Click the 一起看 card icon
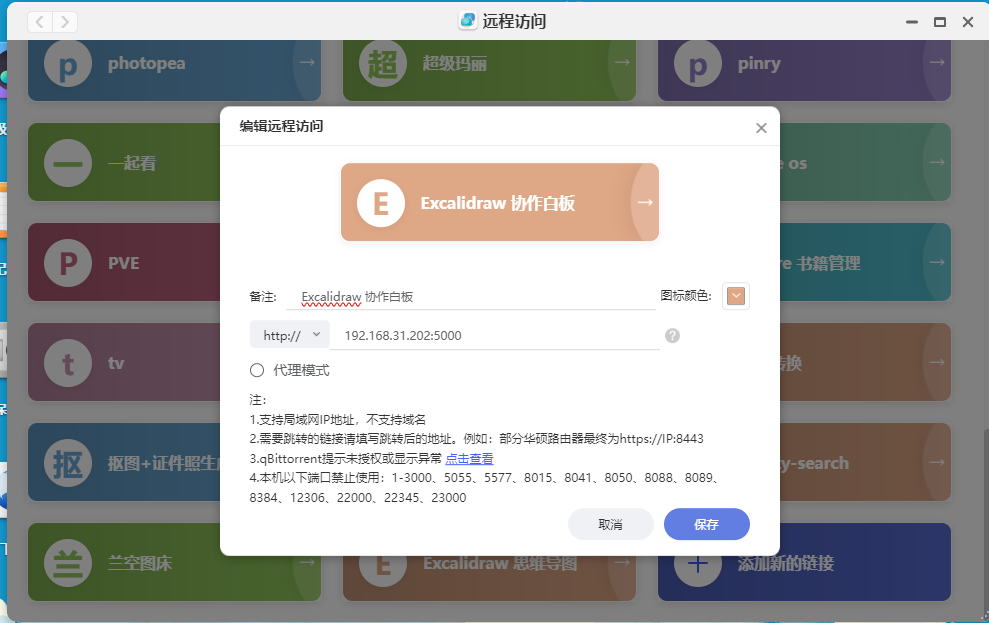 [x=68, y=163]
